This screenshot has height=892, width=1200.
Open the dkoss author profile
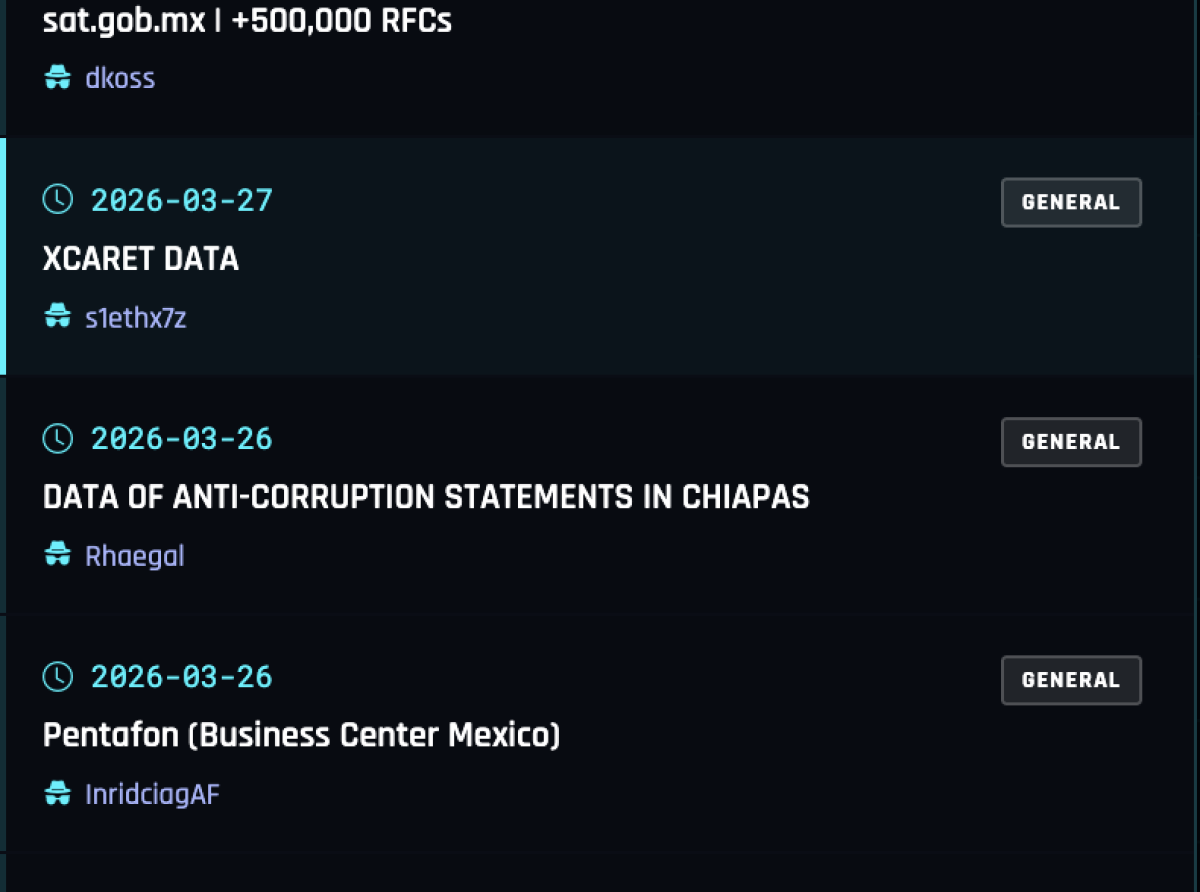120,78
